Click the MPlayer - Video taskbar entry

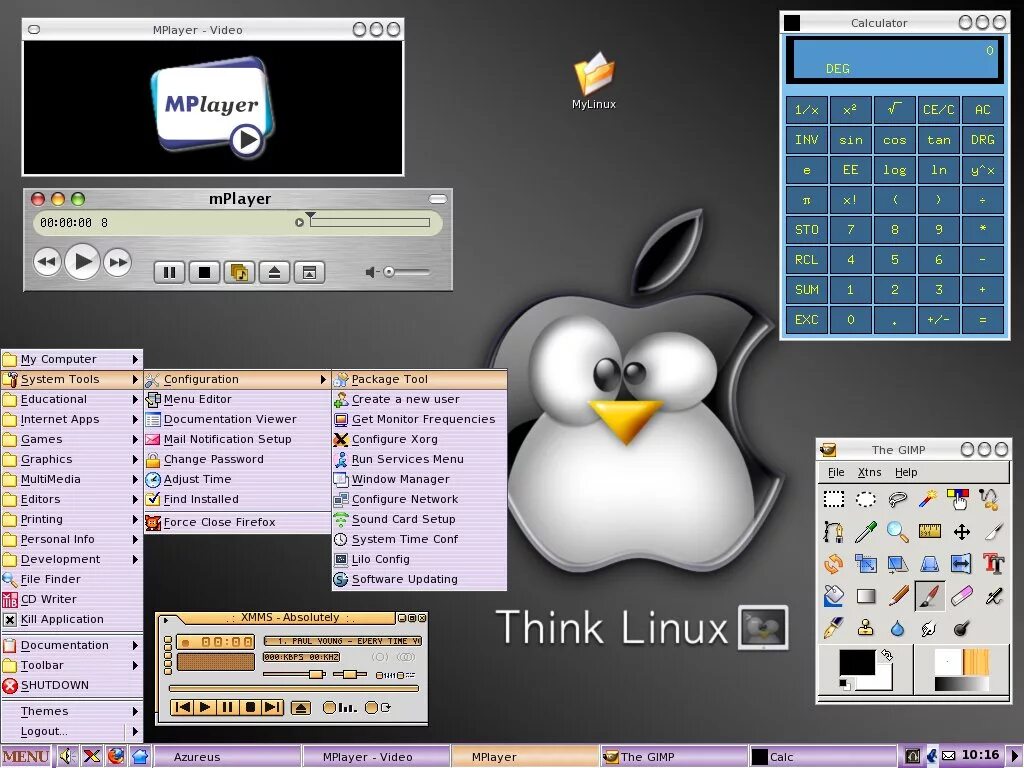(x=377, y=756)
